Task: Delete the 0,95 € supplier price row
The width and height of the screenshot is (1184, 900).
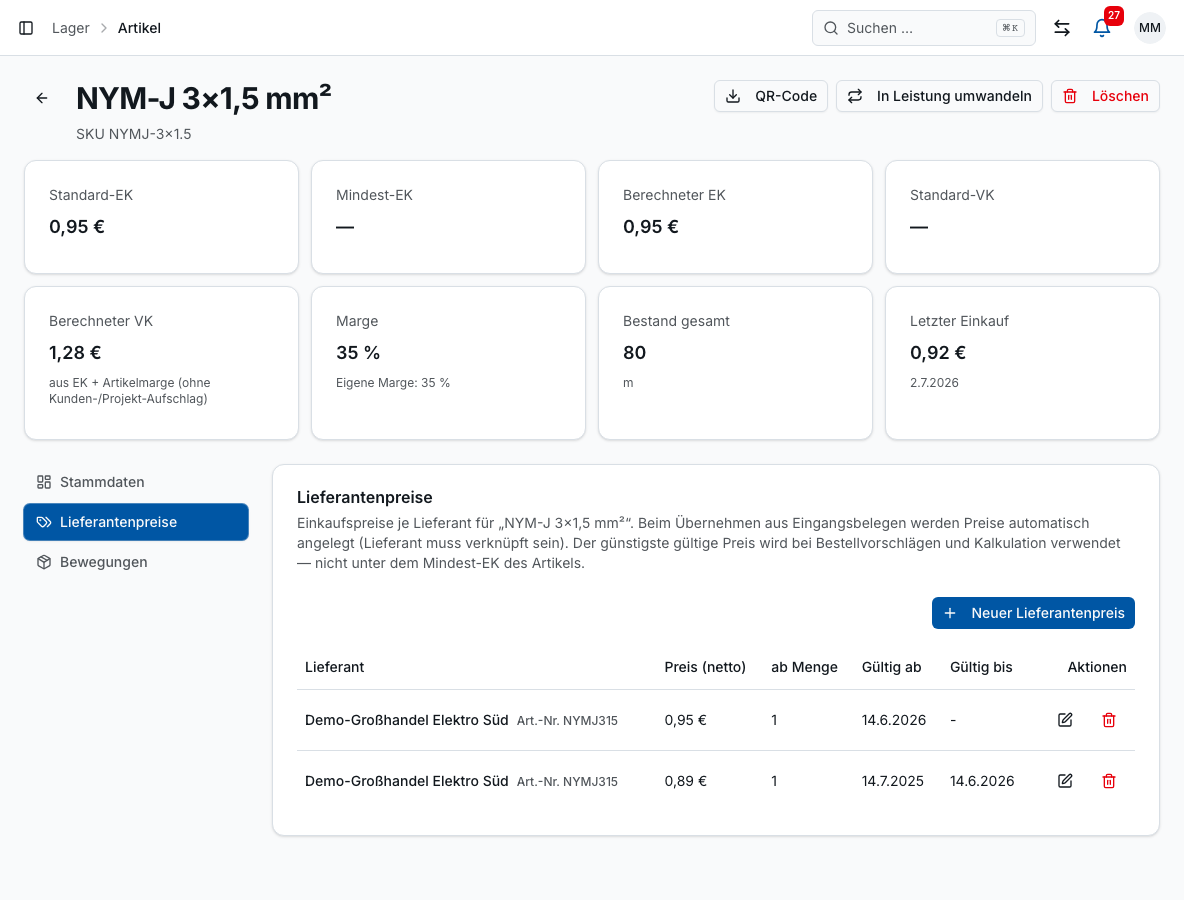Action: tap(1108, 720)
